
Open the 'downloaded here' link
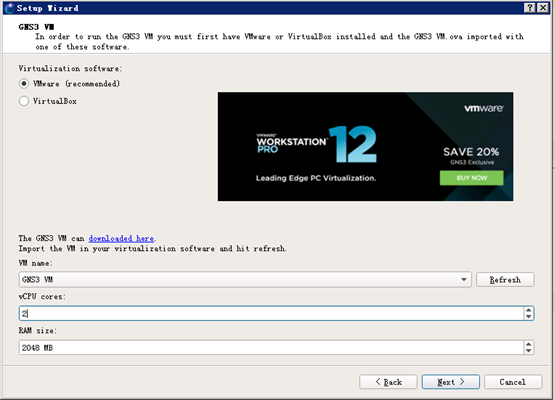coord(121,239)
